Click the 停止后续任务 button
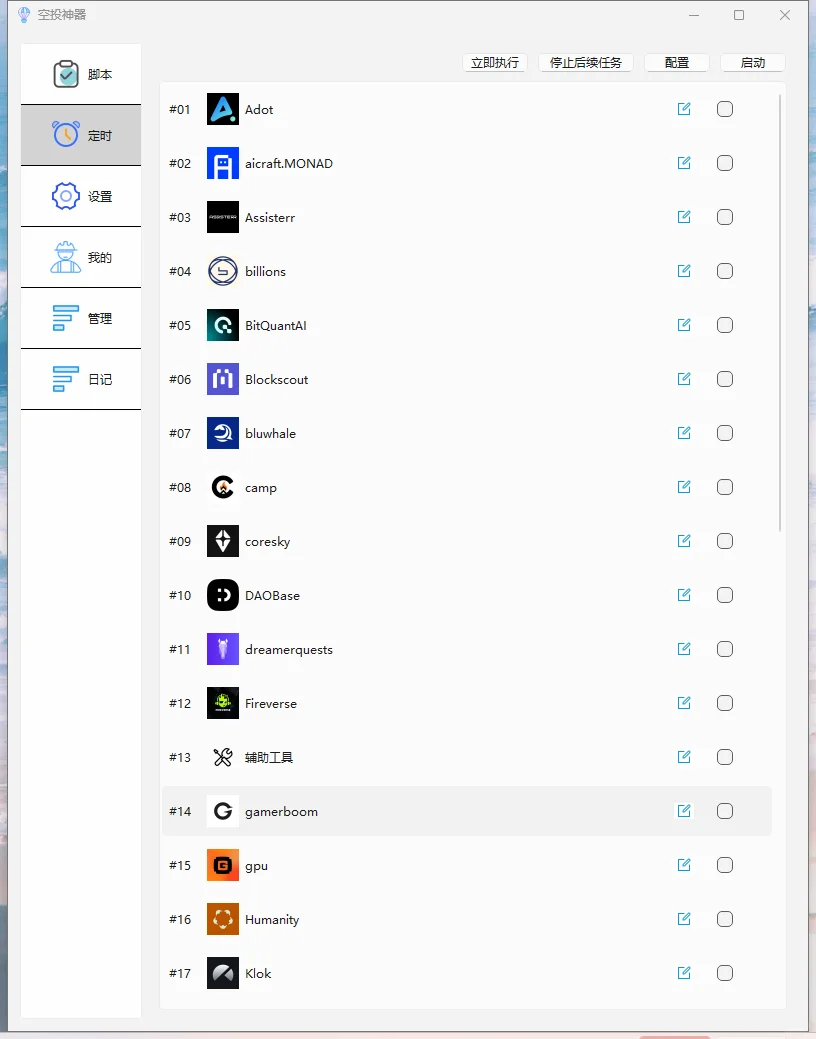Image resolution: width=816 pixels, height=1039 pixels. tap(585, 62)
